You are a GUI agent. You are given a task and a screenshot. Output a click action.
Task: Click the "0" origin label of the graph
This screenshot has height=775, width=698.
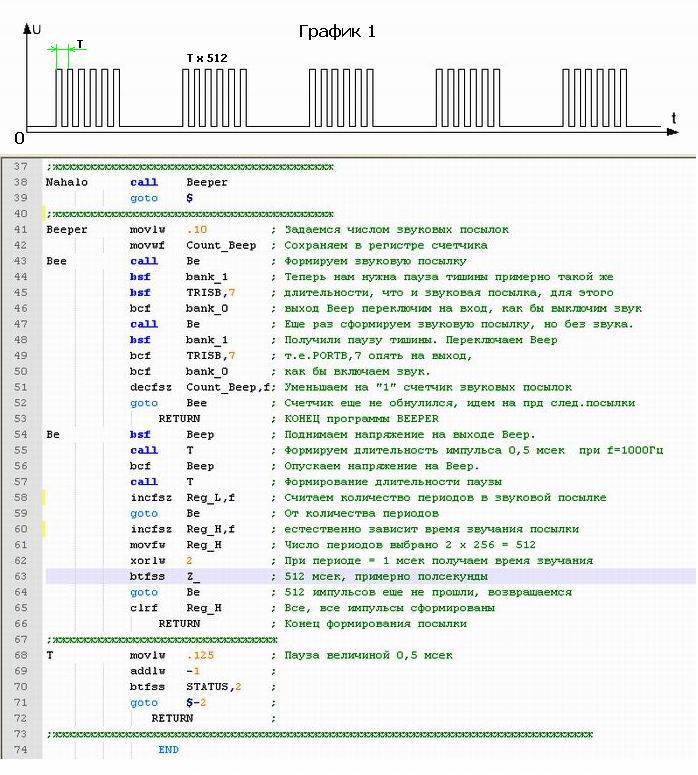coord(19,138)
